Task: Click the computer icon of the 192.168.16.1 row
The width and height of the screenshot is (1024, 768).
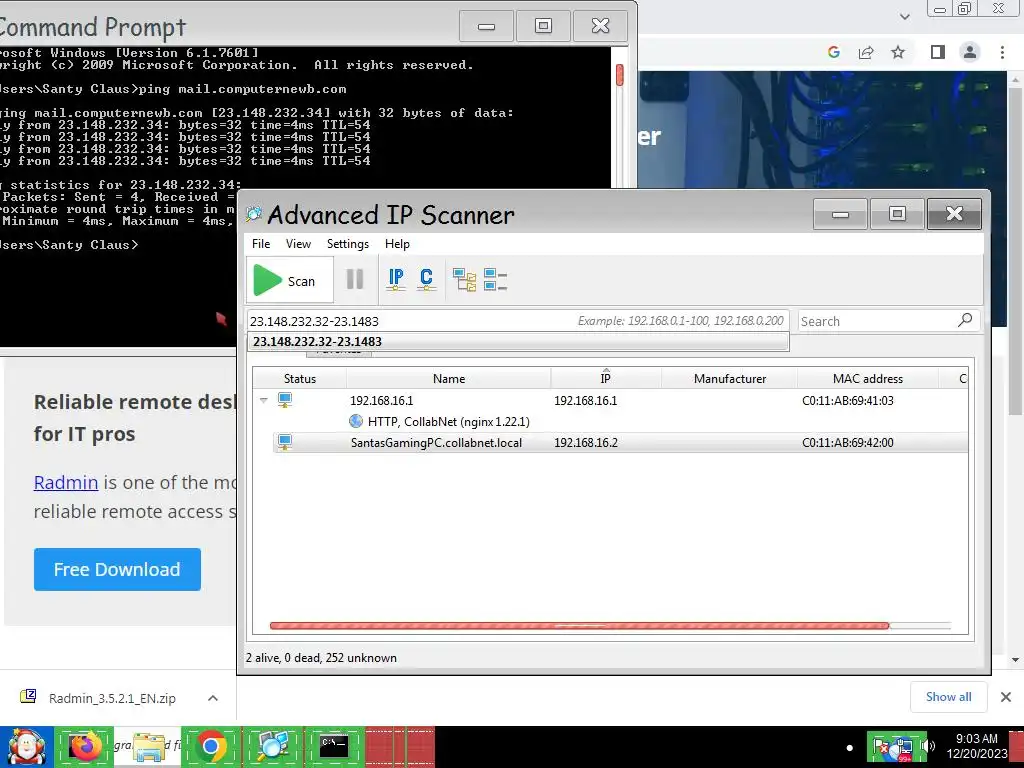Action: 285,400
